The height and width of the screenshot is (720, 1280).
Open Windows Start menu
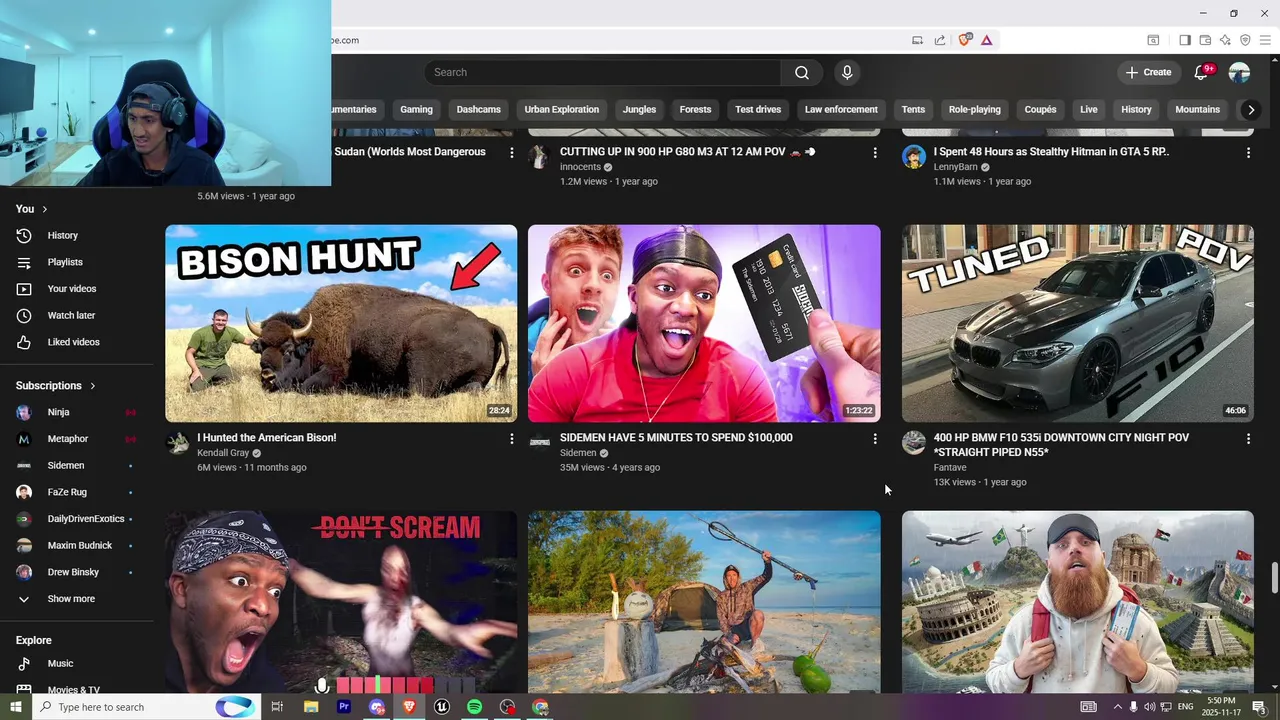[16, 707]
